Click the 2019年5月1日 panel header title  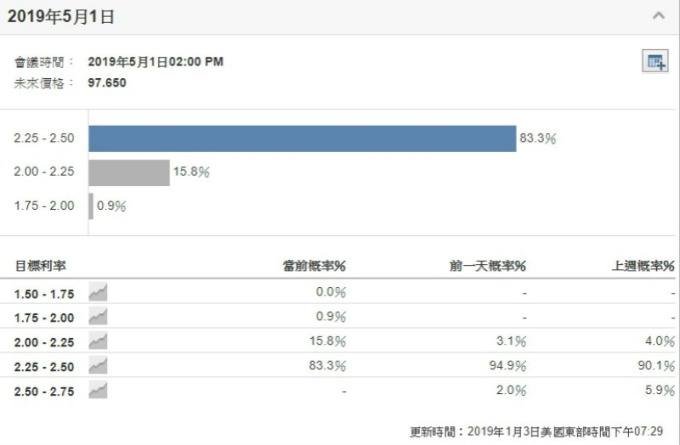[x=61, y=16]
